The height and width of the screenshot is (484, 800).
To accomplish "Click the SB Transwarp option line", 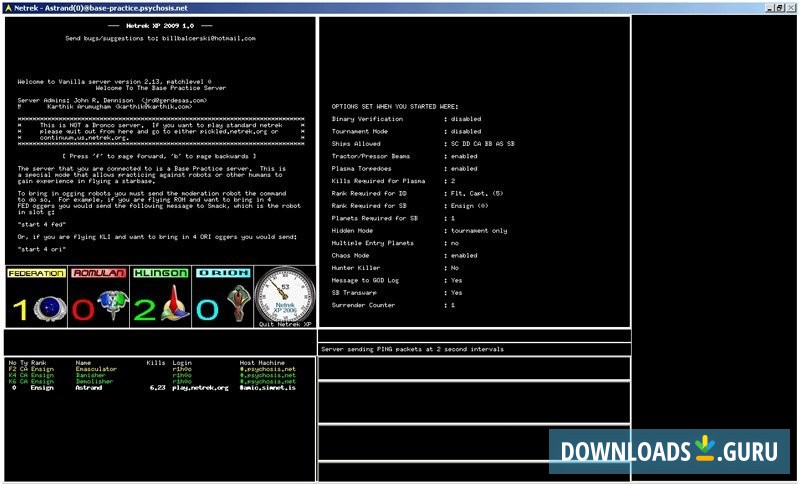I will coord(397,293).
